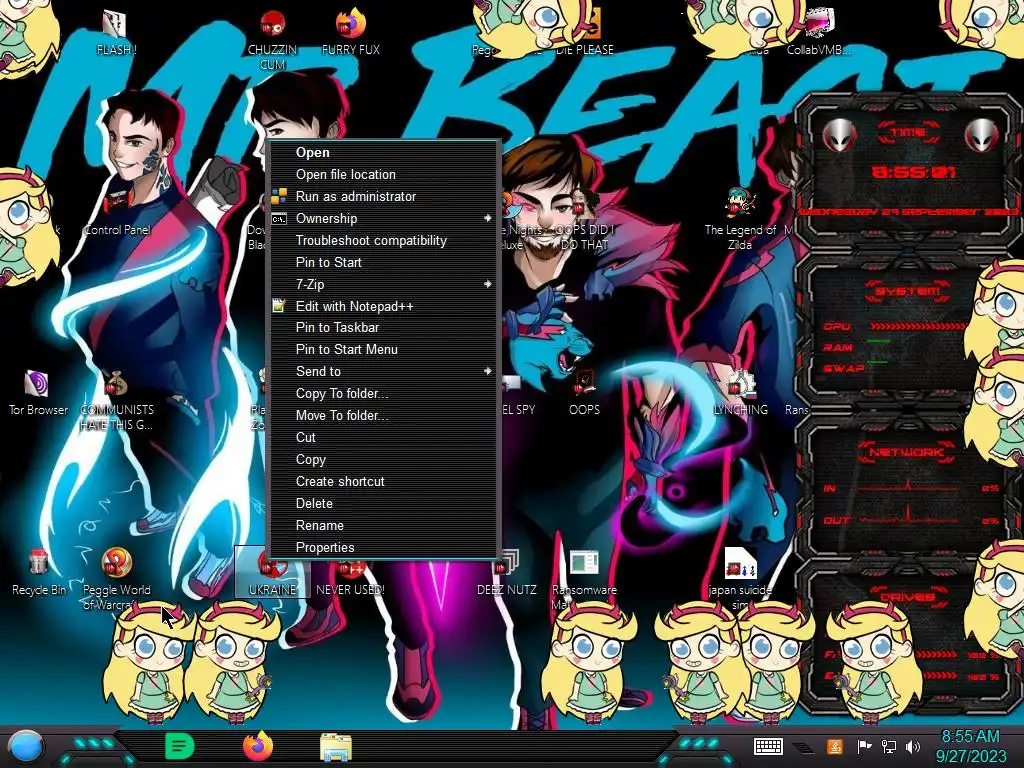The width and height of the screenshot is (1024, 768).
Task: Select Pin to Start Menu
Action: [x=385, y=349]
